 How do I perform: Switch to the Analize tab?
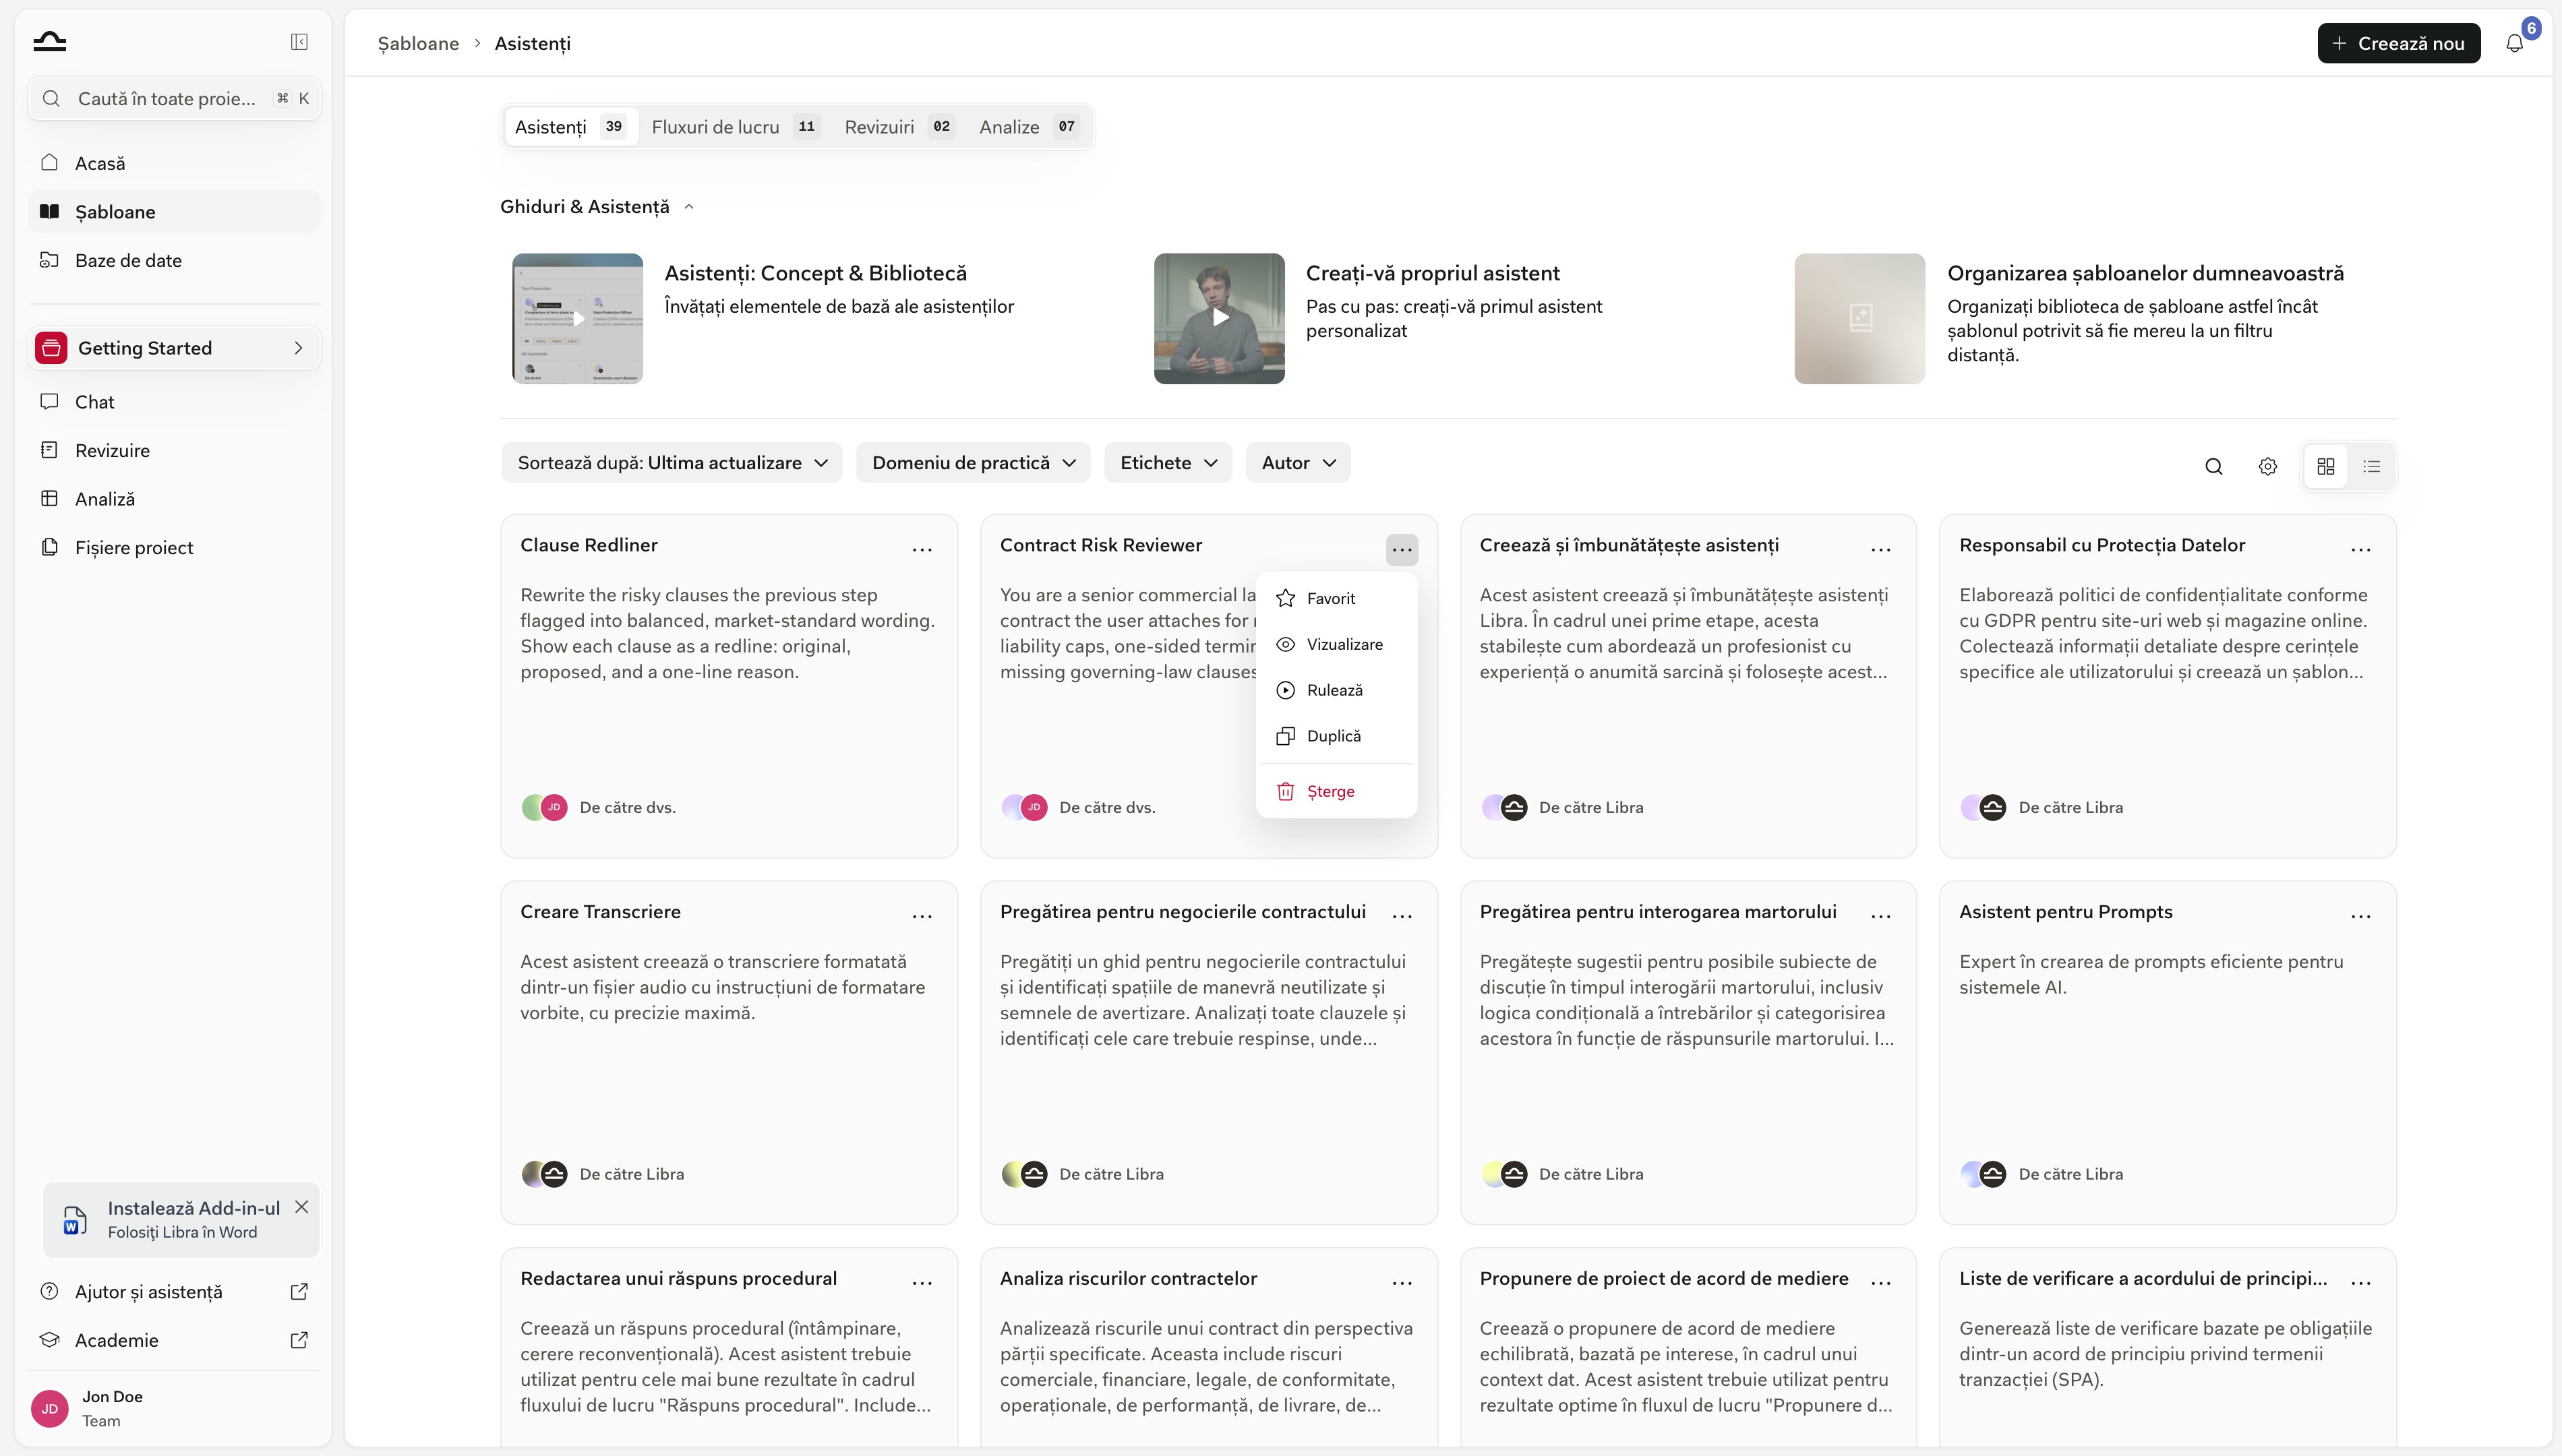(x=1028, y=127)
